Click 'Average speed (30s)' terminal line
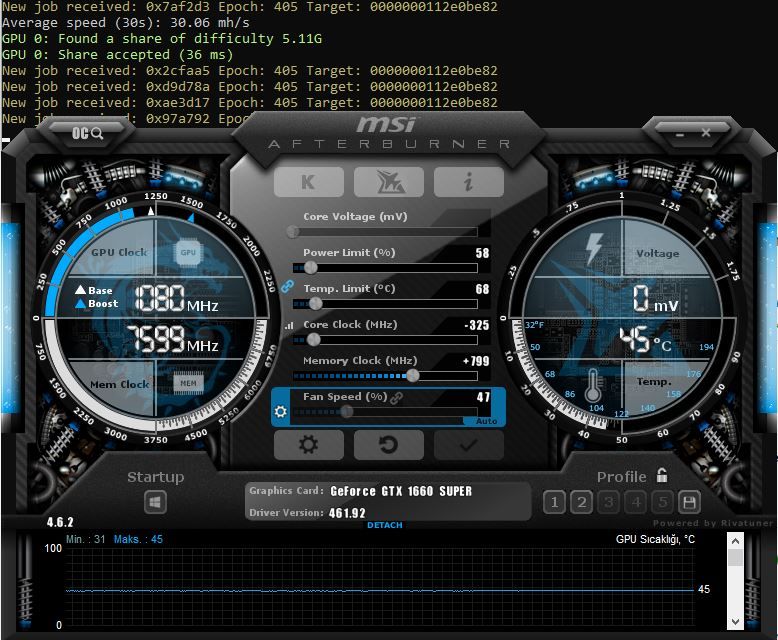This screenshot has height=640, width=778. coord(126,23)
